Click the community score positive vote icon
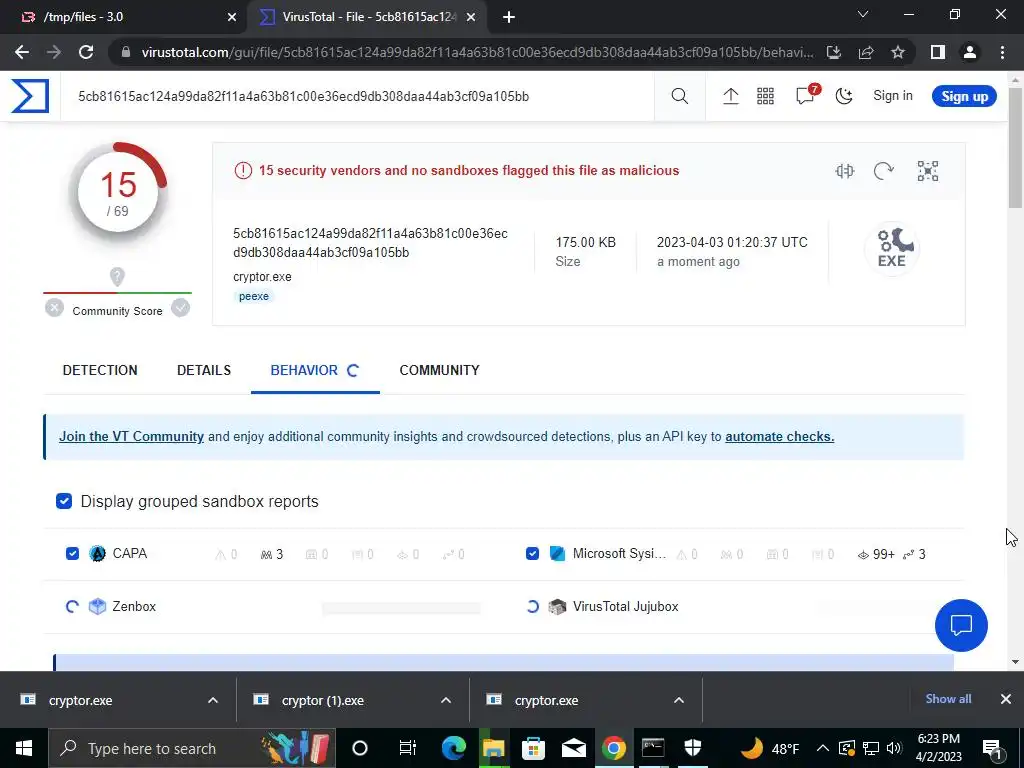This screenshot has height=768, width=1024. [181, 308]
